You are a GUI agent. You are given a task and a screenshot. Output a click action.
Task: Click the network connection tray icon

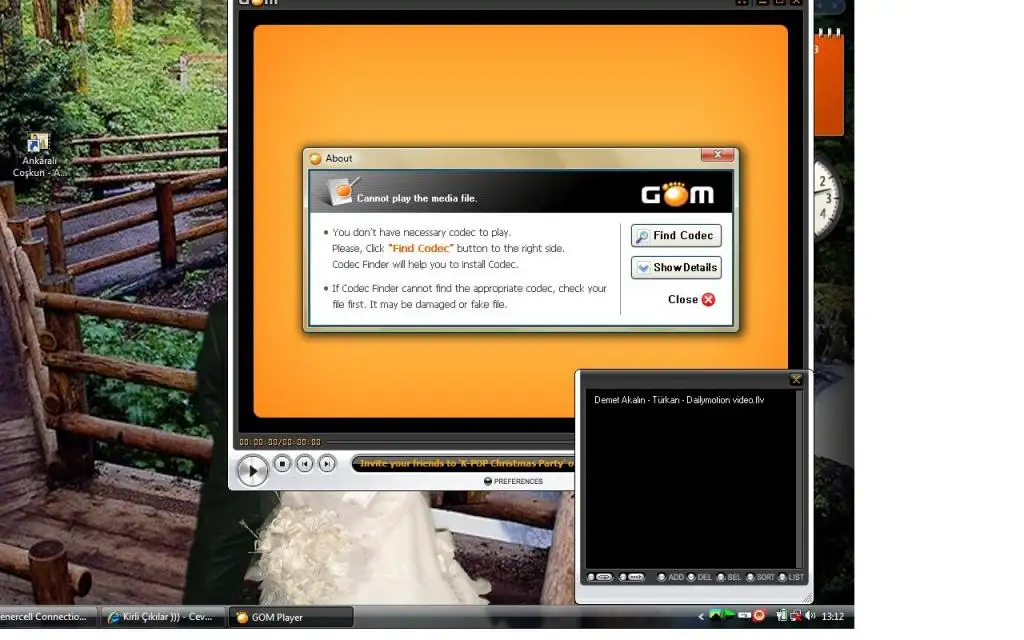click(795, 615)
